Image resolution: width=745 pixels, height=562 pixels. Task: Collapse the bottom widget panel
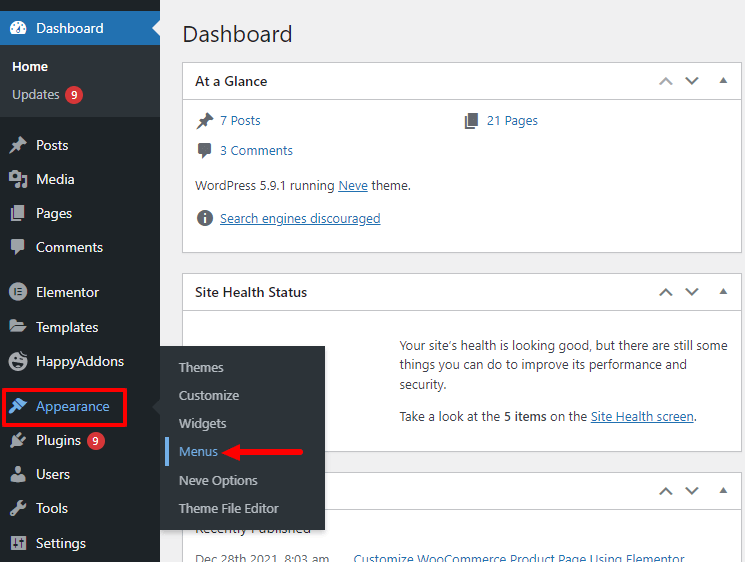pyautogui.click(x=723, y=491)
